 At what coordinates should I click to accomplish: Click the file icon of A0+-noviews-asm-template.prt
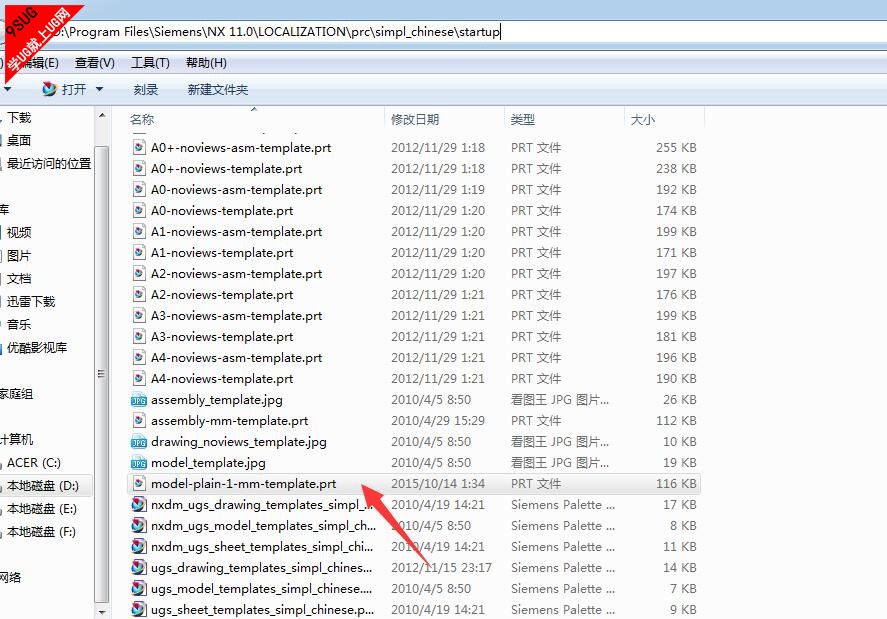tap(139, 148)
